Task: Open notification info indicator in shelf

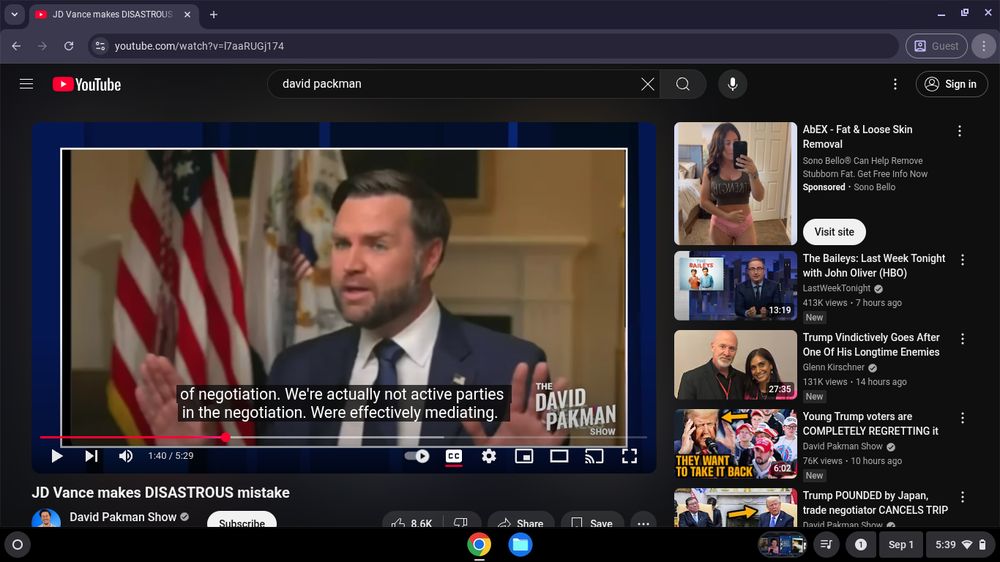Action: click(860, 545)
